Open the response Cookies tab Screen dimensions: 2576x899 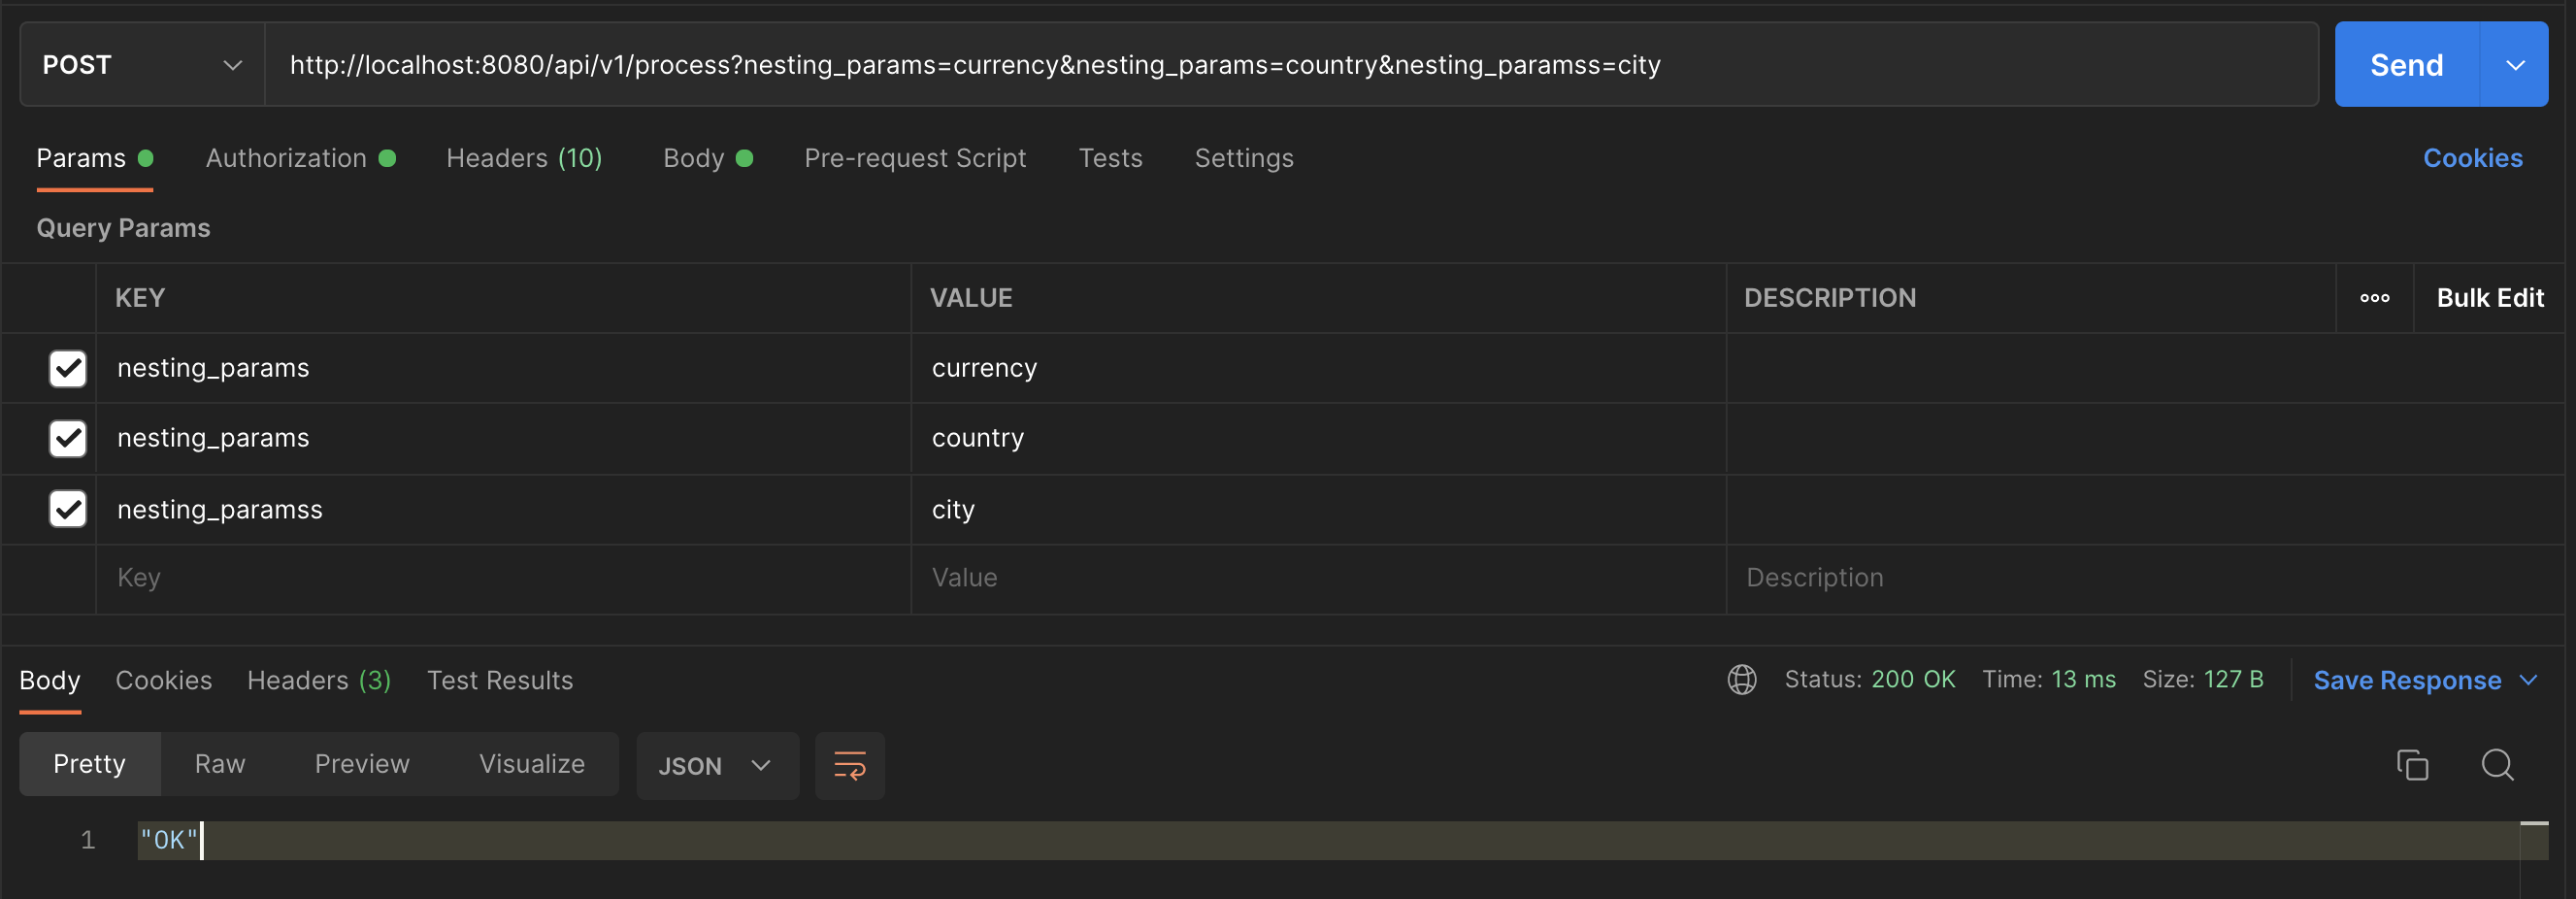(x=164, y=680)
